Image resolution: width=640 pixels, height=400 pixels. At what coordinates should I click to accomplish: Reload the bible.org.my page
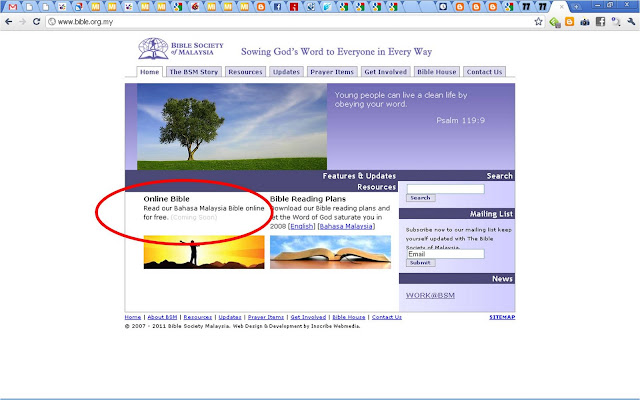36,22
